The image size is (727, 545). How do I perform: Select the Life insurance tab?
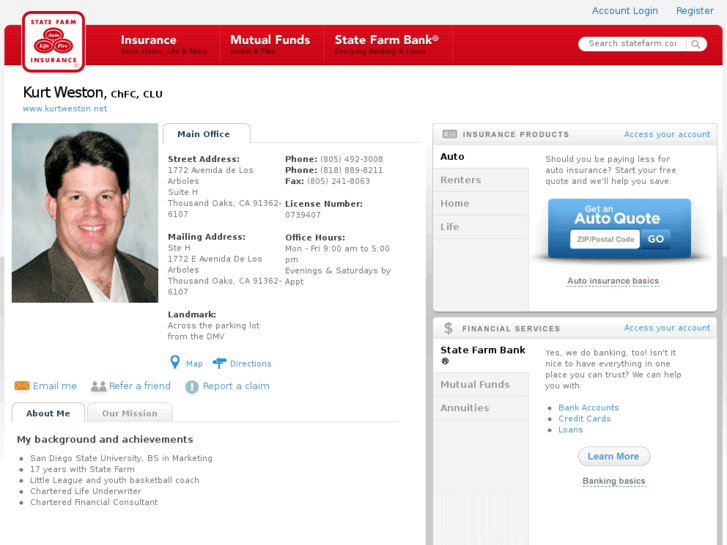(x=481, y=227)
